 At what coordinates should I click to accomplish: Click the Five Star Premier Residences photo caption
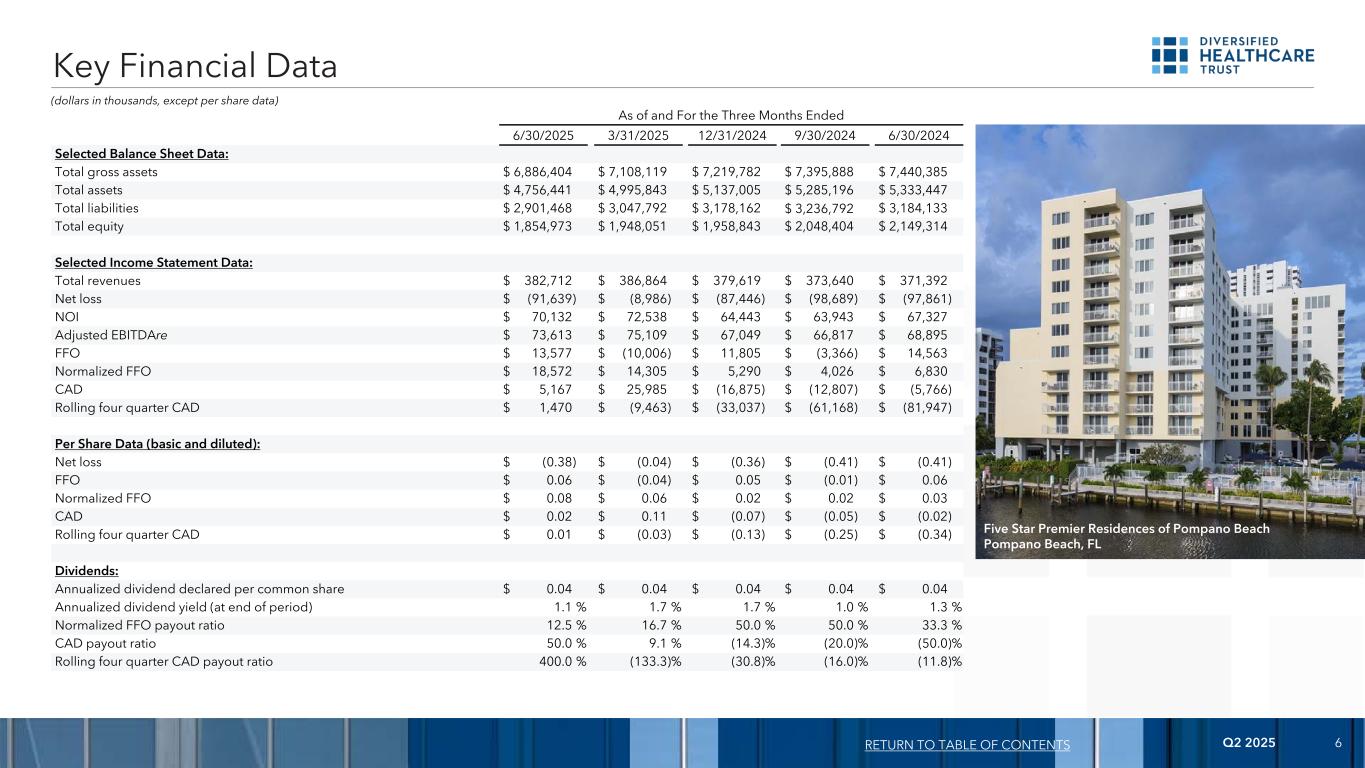pos(1127,536)
